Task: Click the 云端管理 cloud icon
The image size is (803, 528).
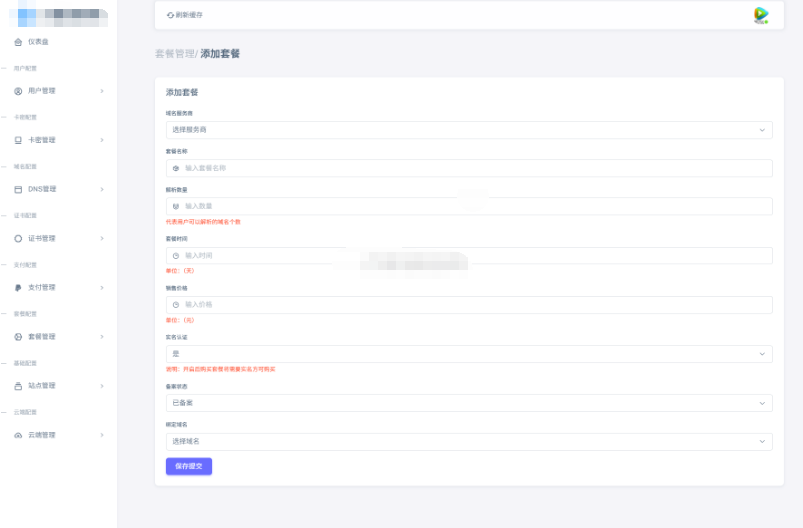Action: [x=18, y=435]
